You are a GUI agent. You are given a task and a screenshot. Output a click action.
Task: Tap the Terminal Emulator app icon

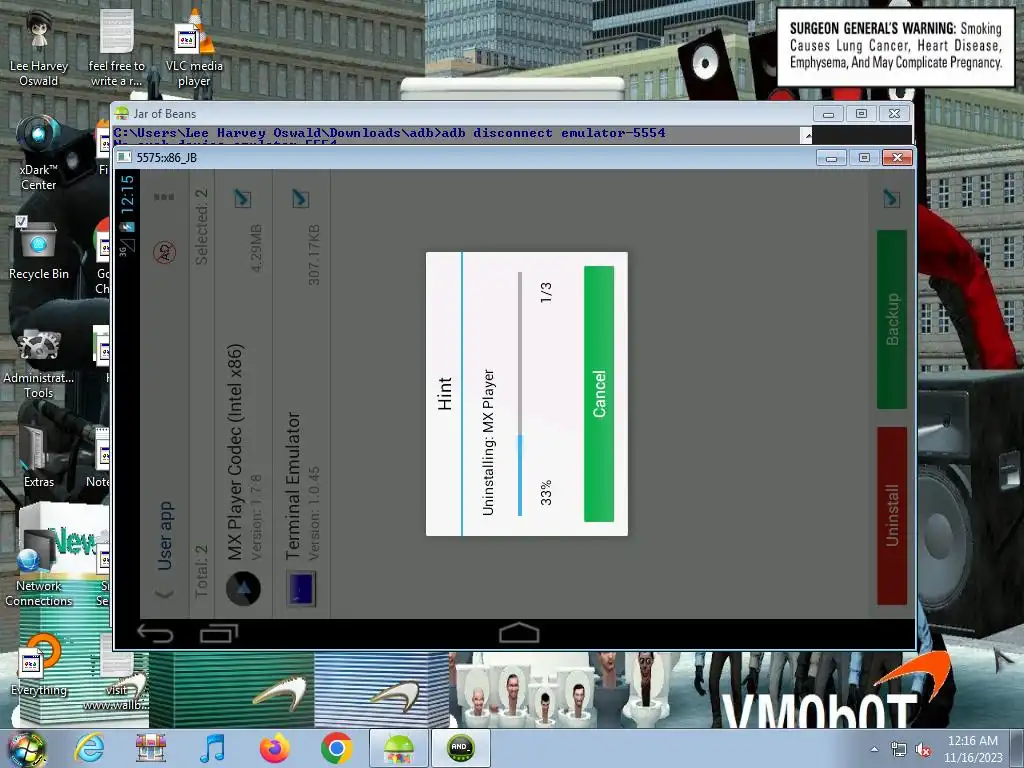301,588
